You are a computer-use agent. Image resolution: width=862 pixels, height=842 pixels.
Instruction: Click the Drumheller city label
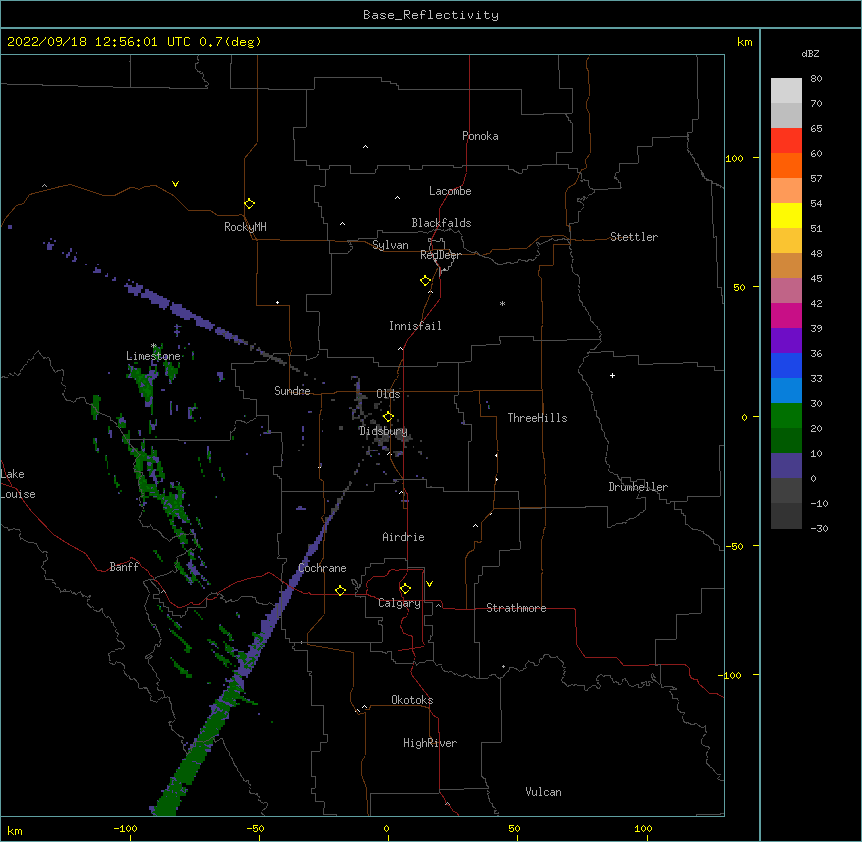click(x=638, y=487)
